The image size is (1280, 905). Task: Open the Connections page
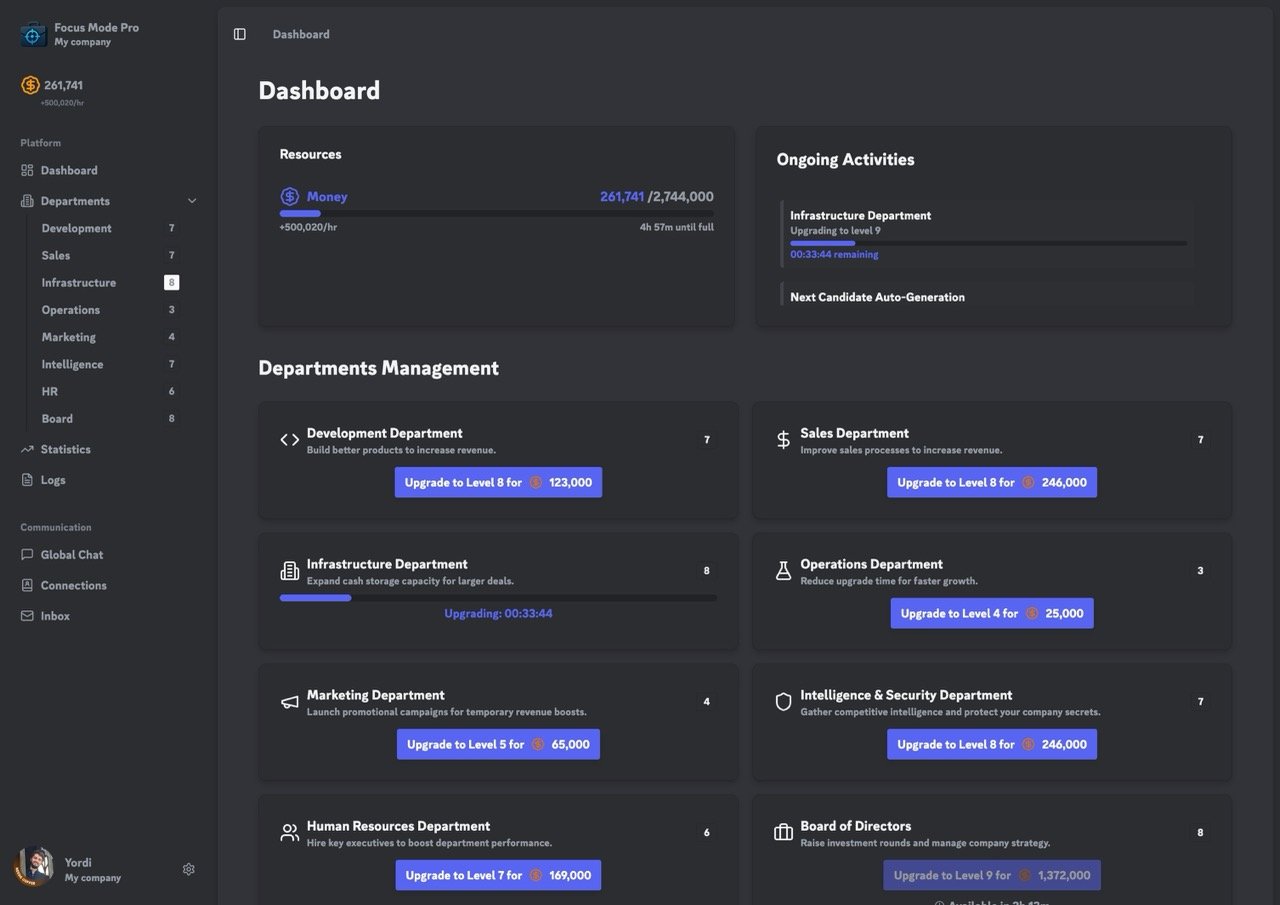75,585
